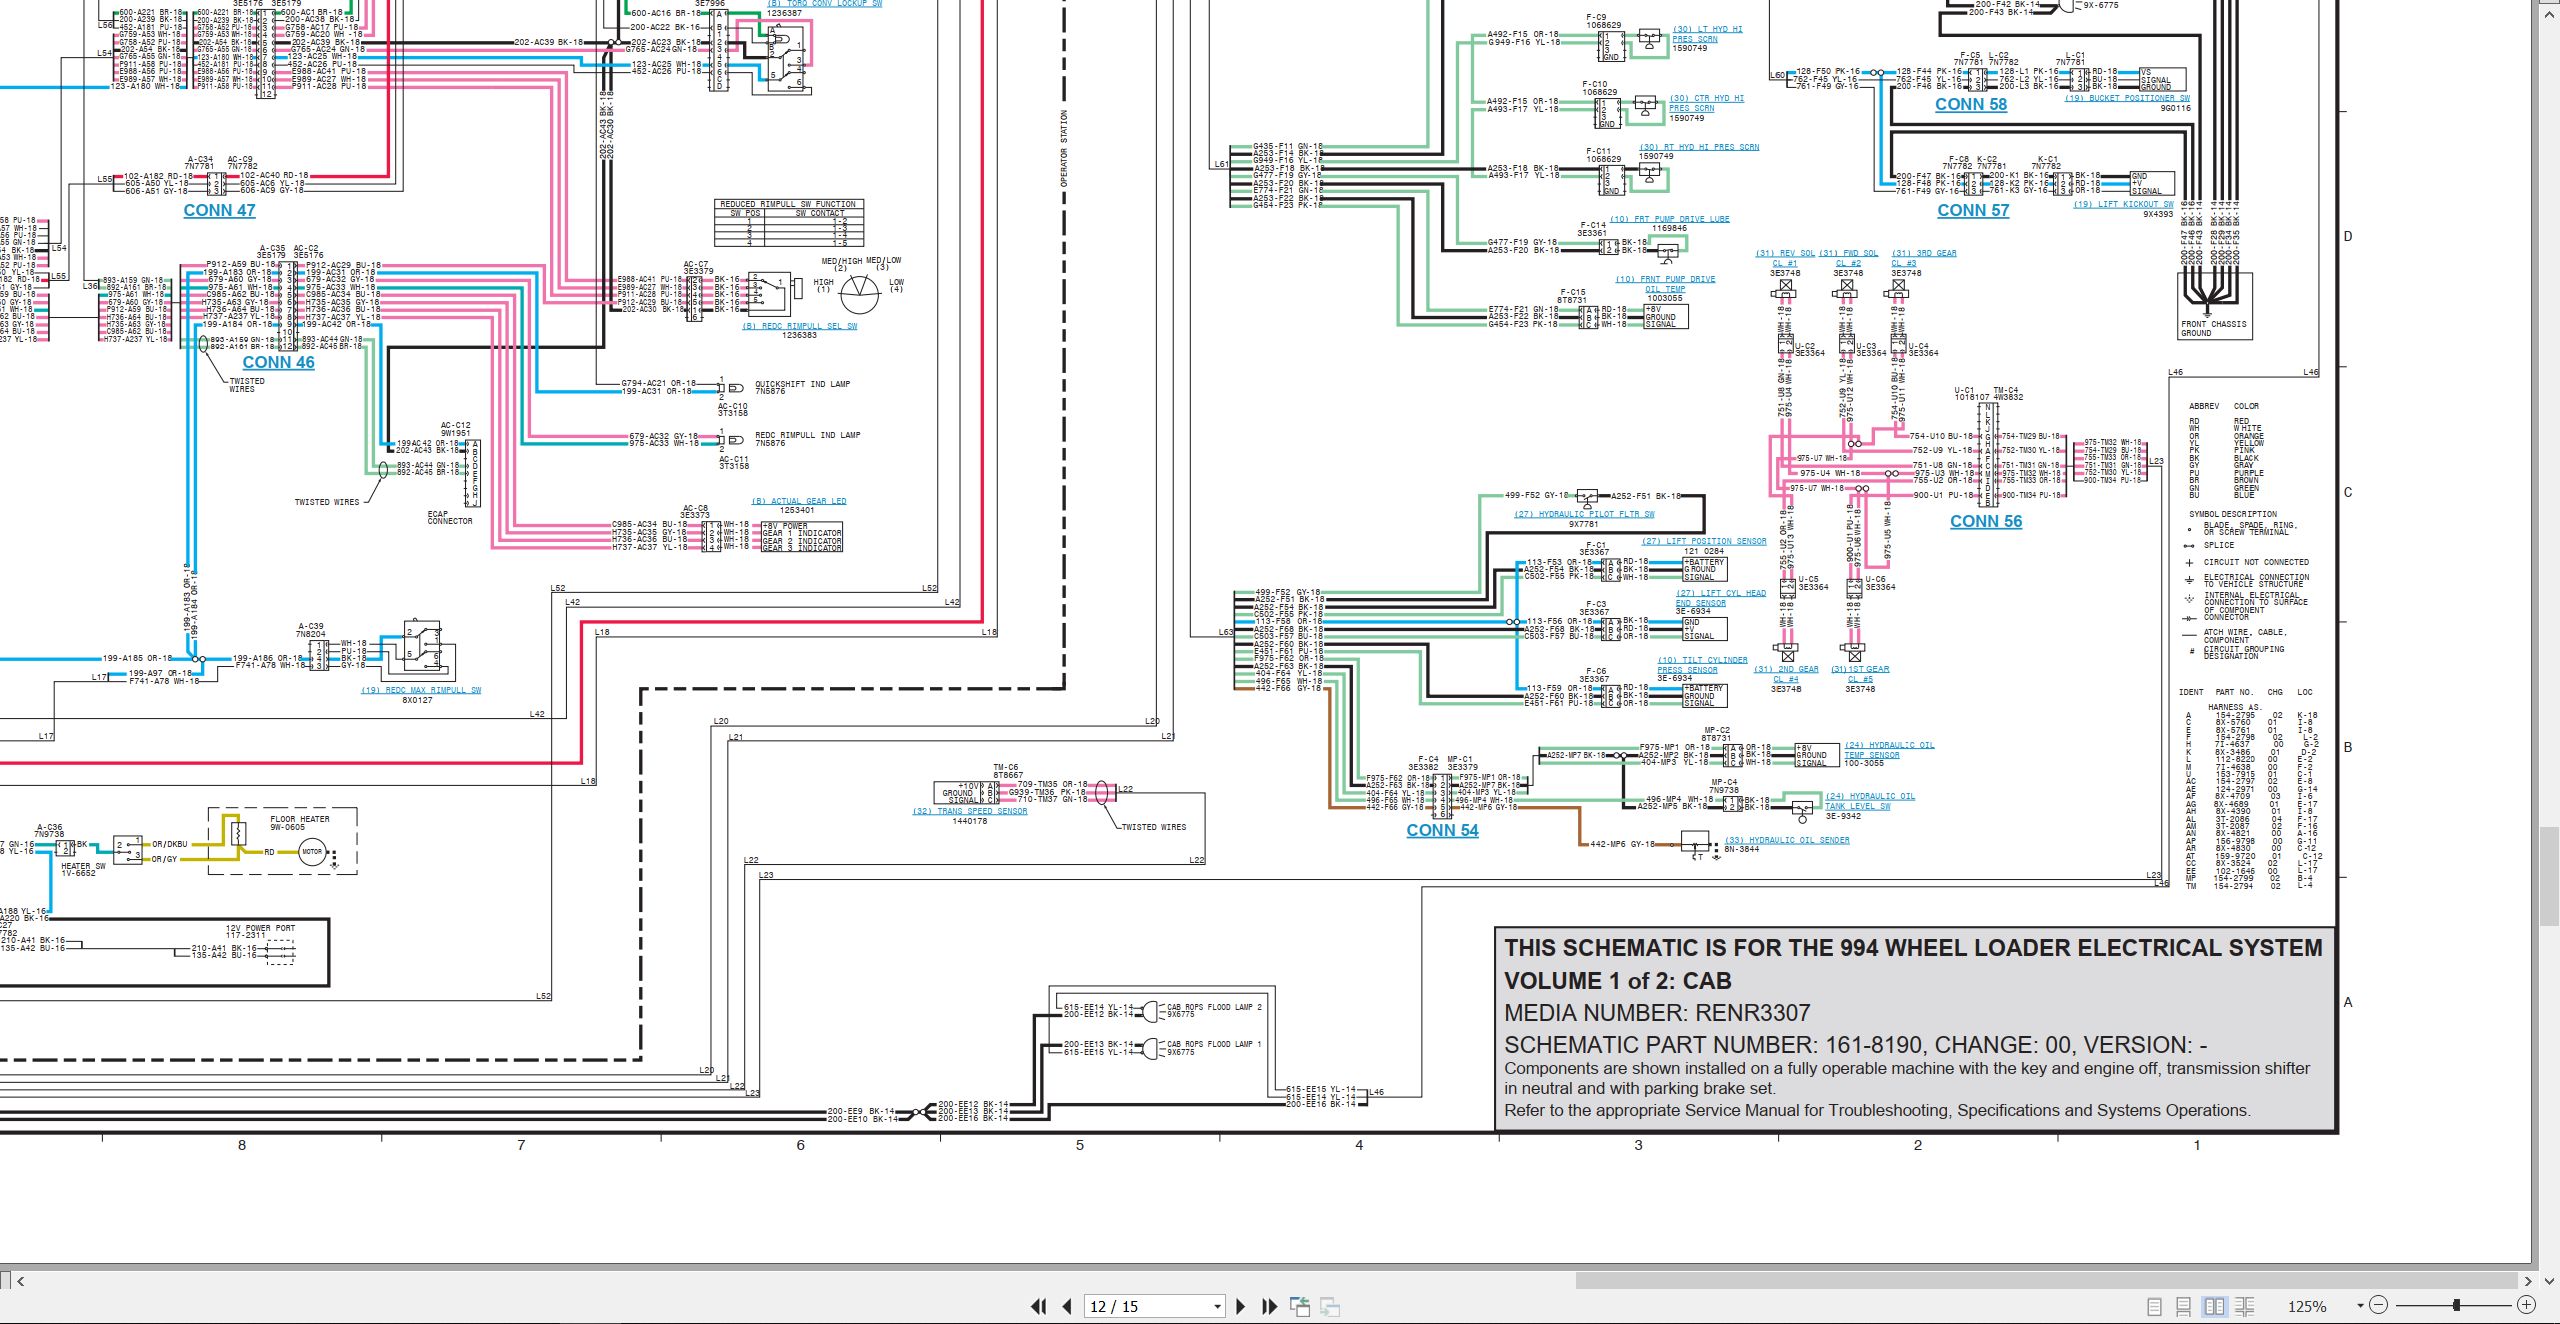
Task: Follow the Lift Position Sensor link
Action: 1704,541
